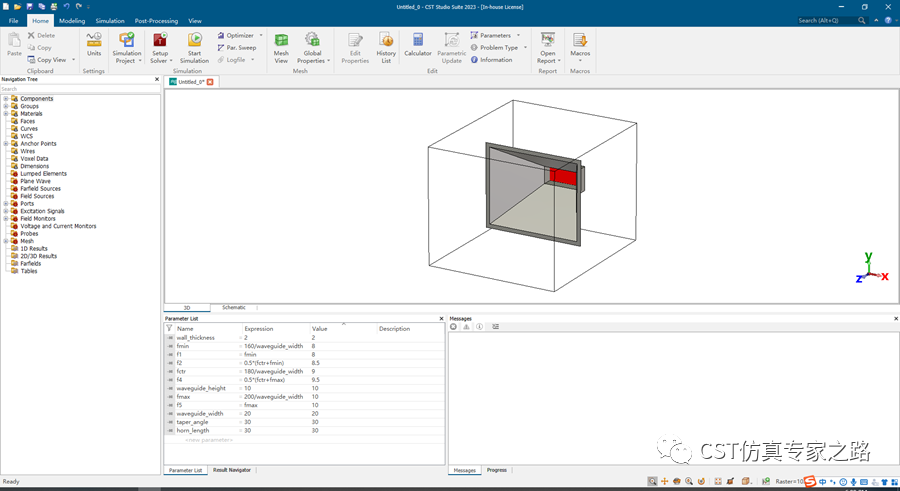
Task: Toggle the Parameter List filter icon
Action: pos(169,328)
